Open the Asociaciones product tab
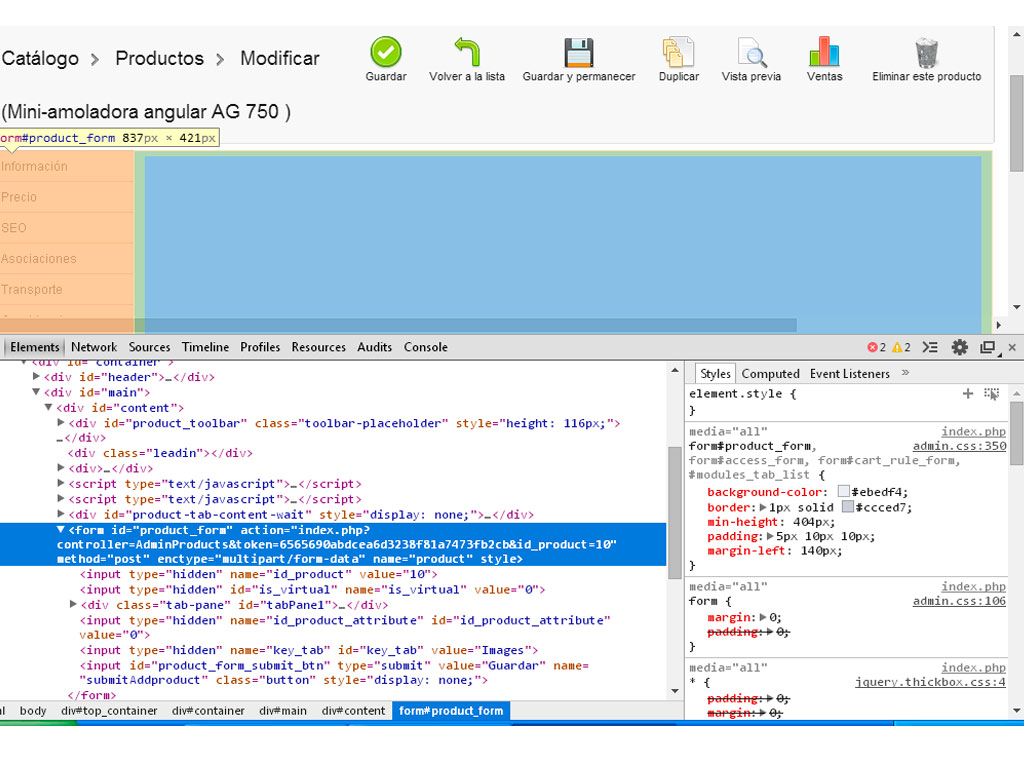This screenshot has height=768, width=1024. point(67,259)
